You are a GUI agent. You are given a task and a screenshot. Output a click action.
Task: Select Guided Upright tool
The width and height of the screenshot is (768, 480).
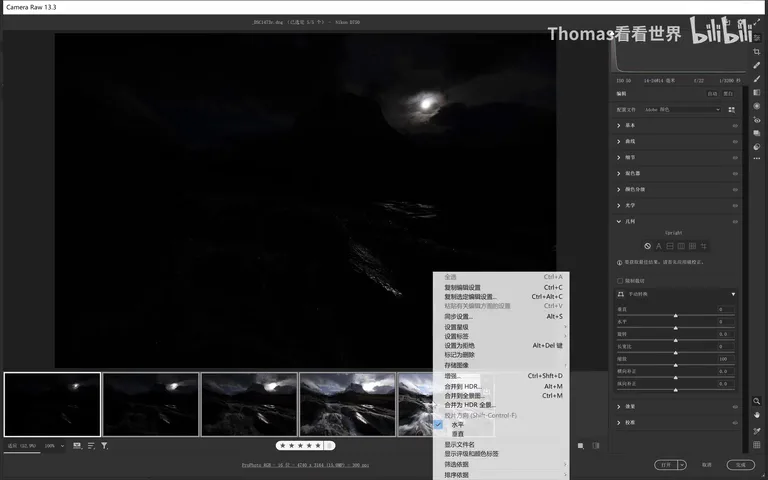704,246
